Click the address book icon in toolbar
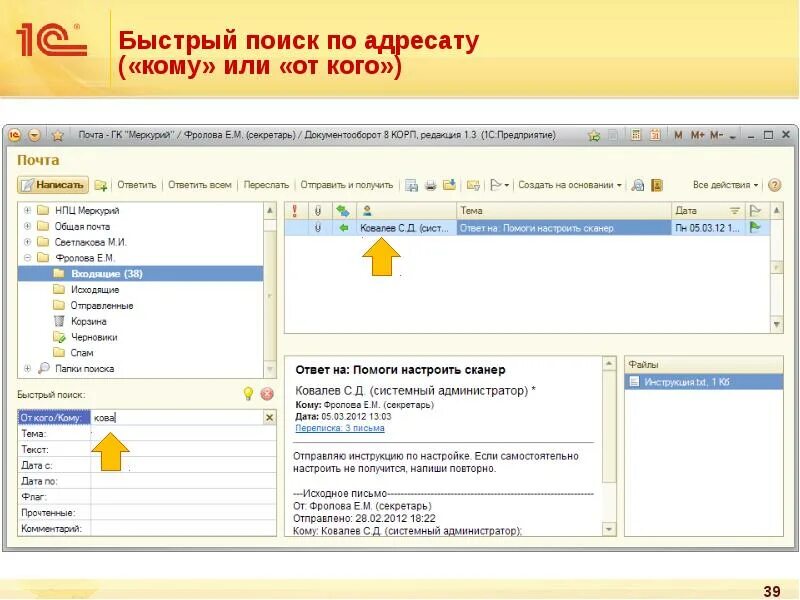The width and height of the screenshot is (800, 600). tap(657, 185)
